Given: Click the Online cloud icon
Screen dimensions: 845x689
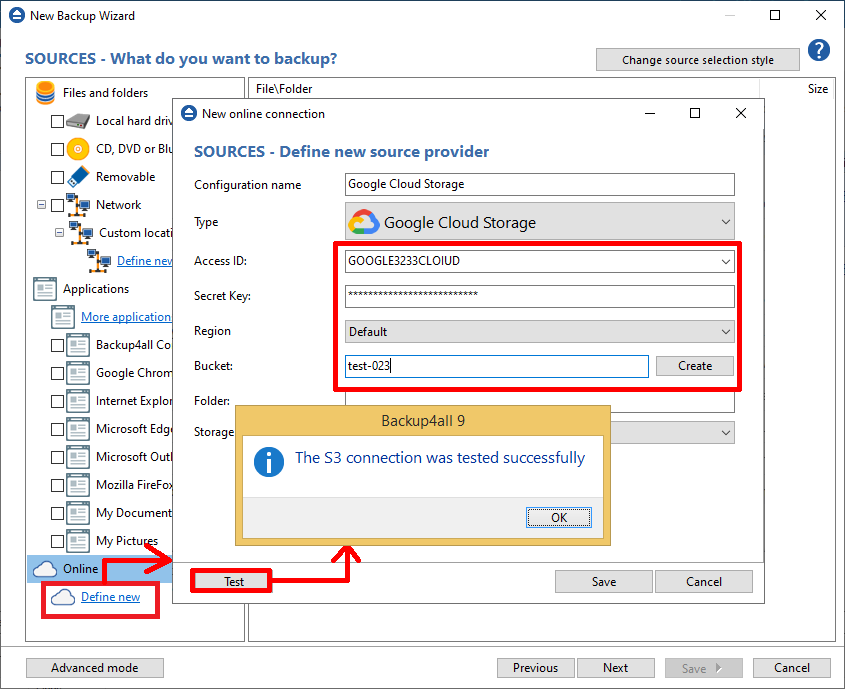Looking at the screenshot, I should point(45,569).
